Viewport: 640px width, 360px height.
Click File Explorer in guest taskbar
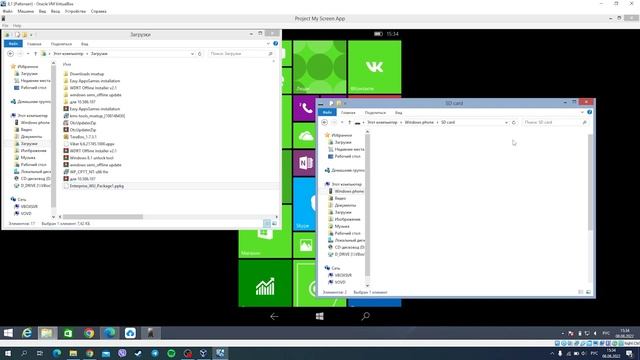[x=47, y=333]
